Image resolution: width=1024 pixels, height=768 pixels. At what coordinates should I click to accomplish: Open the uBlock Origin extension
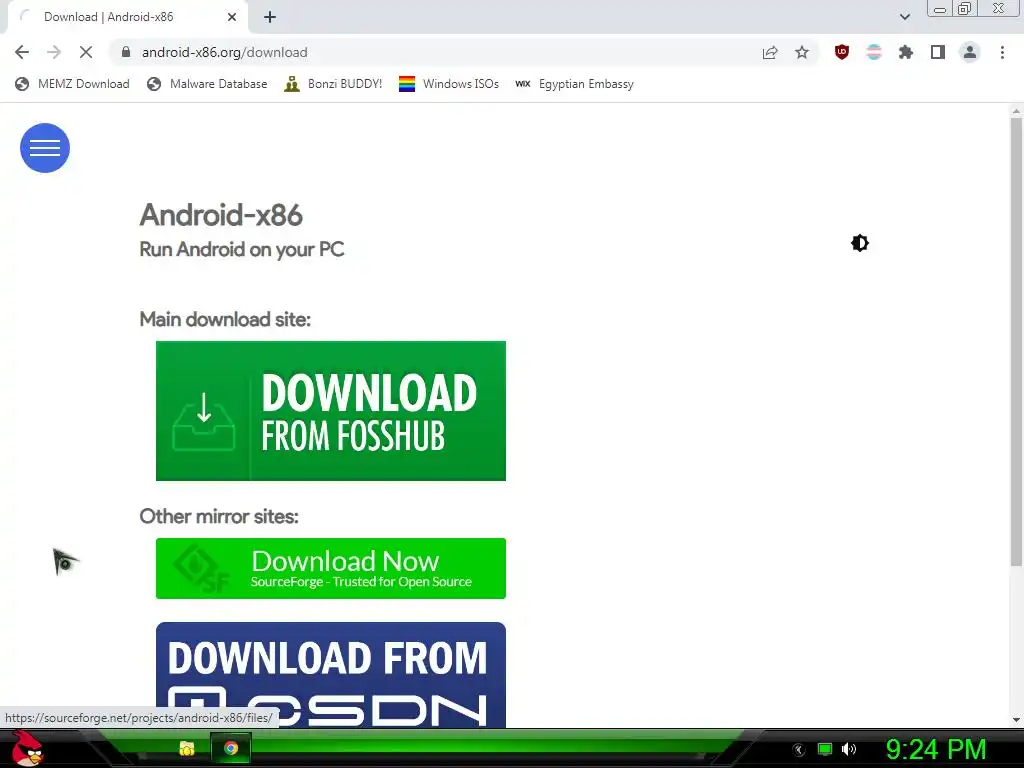[842, 52]
